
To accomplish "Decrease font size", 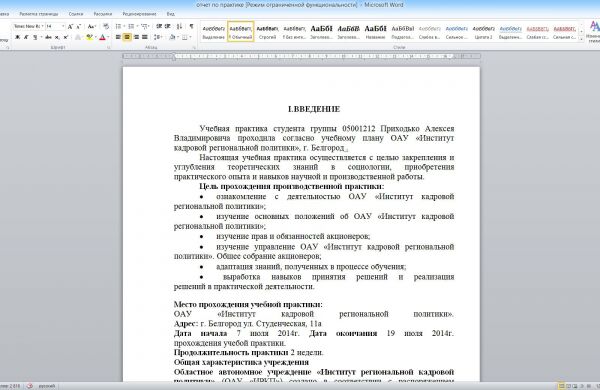I will (79, 26).
